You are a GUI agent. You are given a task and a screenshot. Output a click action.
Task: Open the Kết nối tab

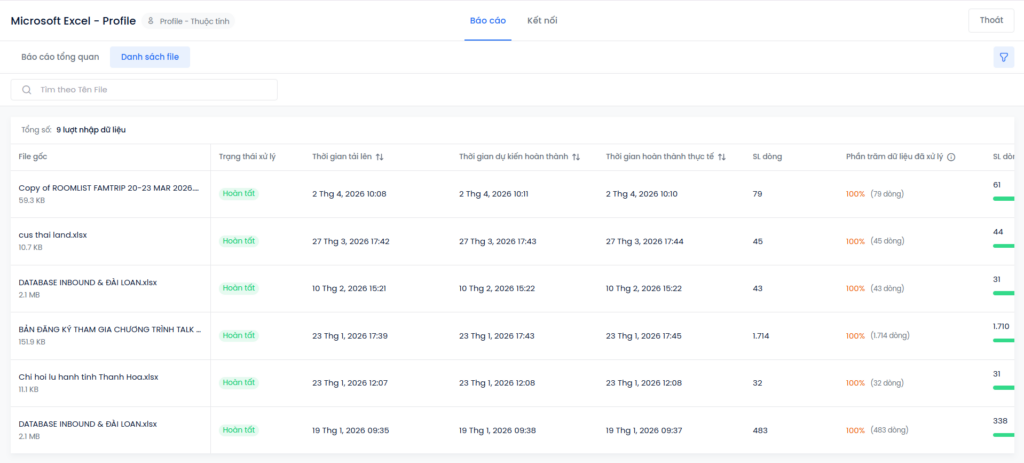pos(542,20)
